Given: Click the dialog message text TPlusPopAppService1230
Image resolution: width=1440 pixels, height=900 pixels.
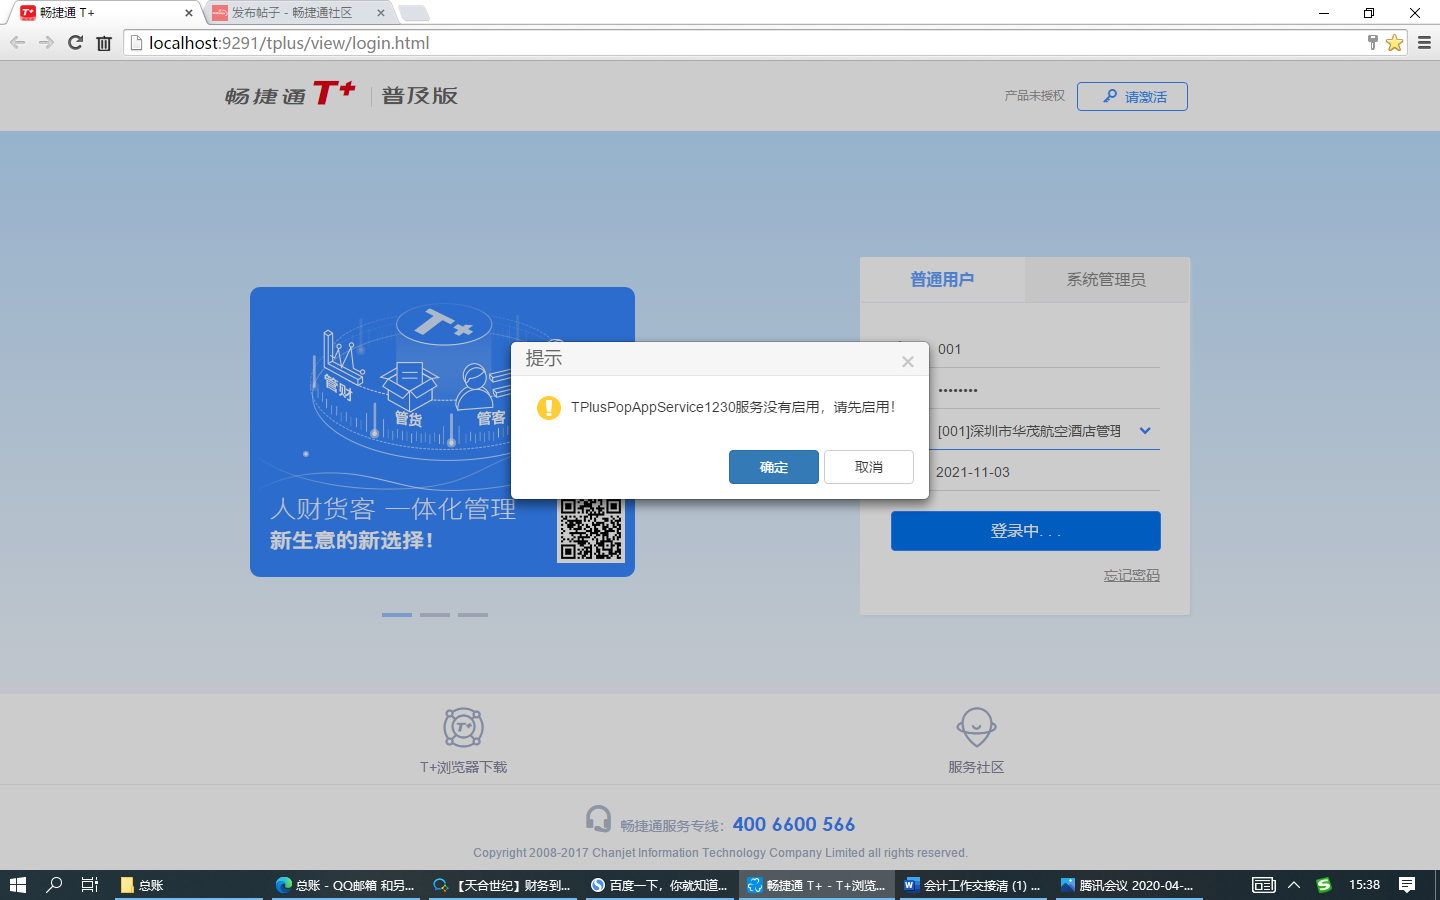Looking at the screenshot, I should pyautogui.click(x=733, y=407).
